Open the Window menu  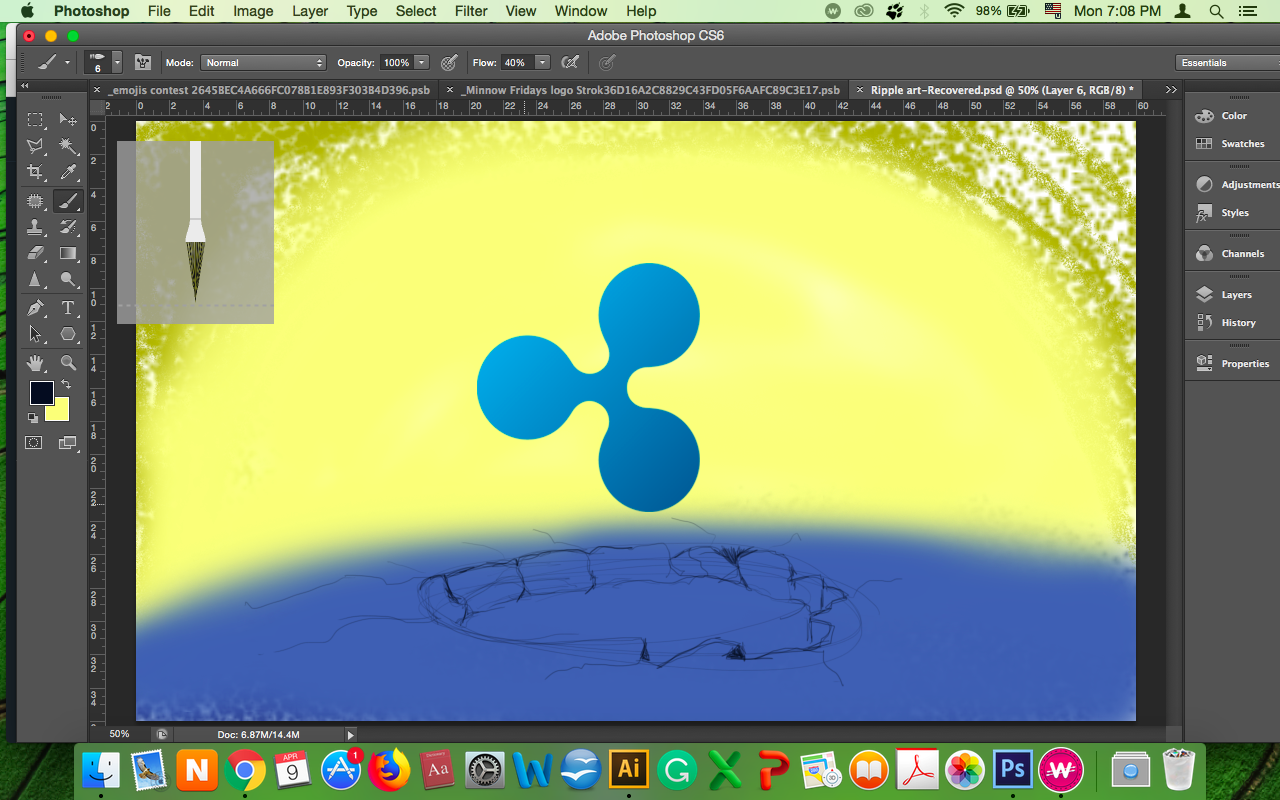click(x=580, y=11)
